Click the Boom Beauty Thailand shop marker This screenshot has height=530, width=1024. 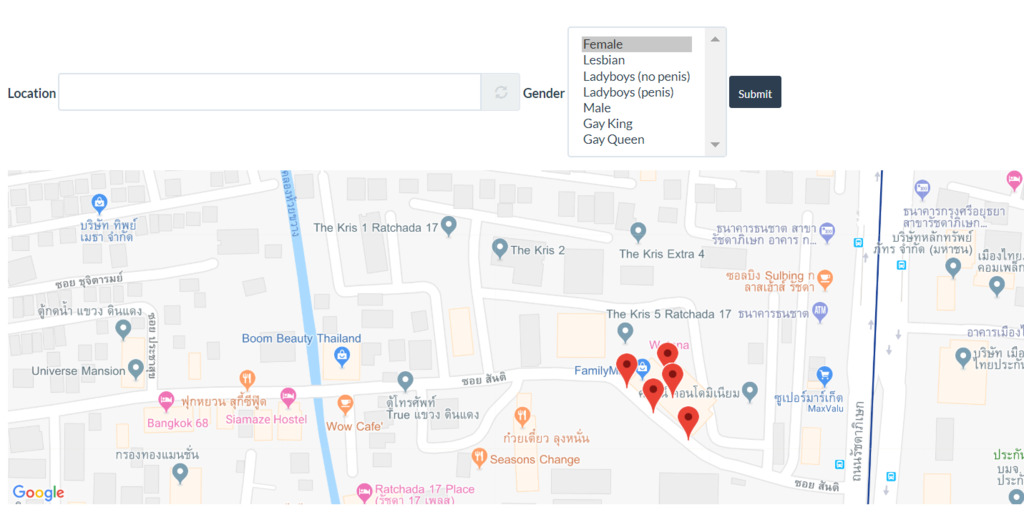coord(342,356)
